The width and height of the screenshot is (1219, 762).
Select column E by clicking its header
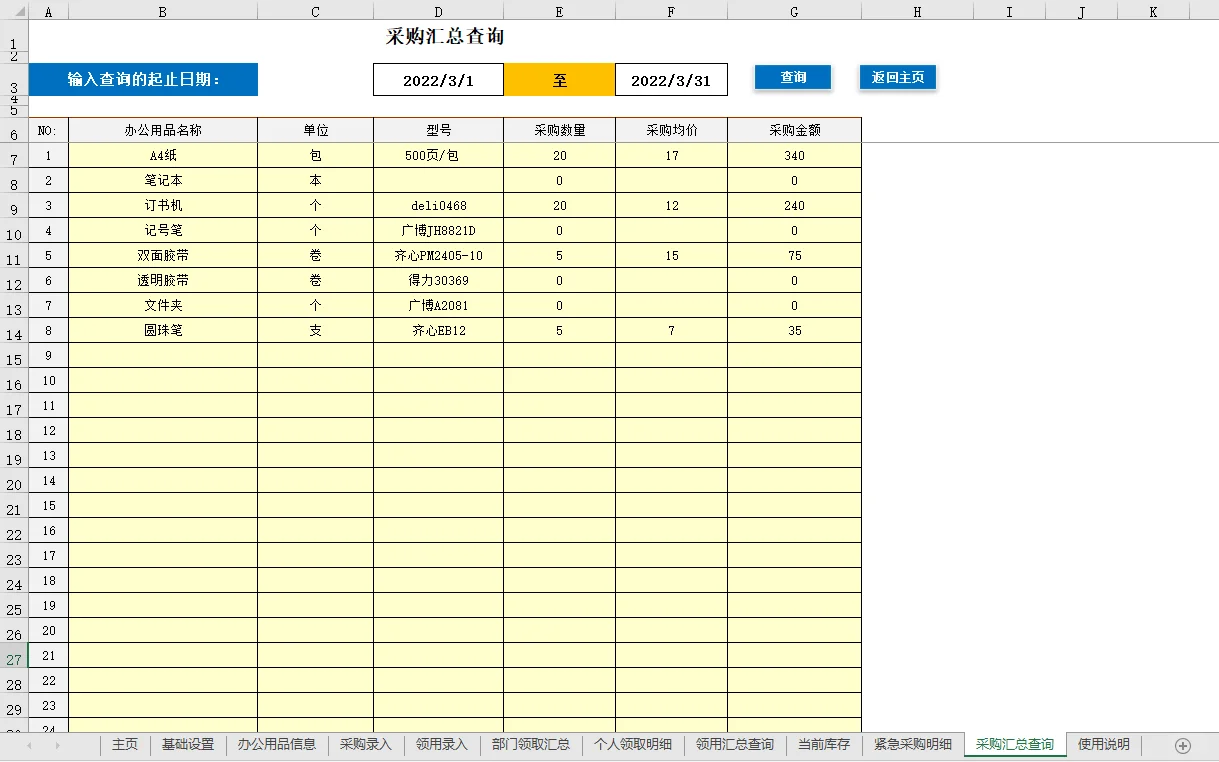tap(559, 11)
